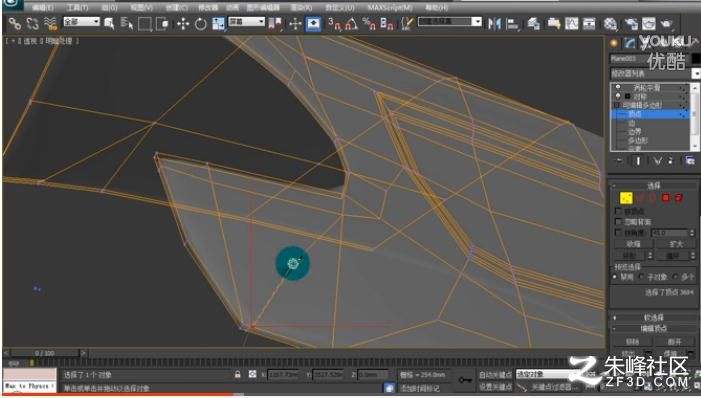Screen dimensions: 701x398
Task: Click the 移除 button
Action: coord(632,342)
